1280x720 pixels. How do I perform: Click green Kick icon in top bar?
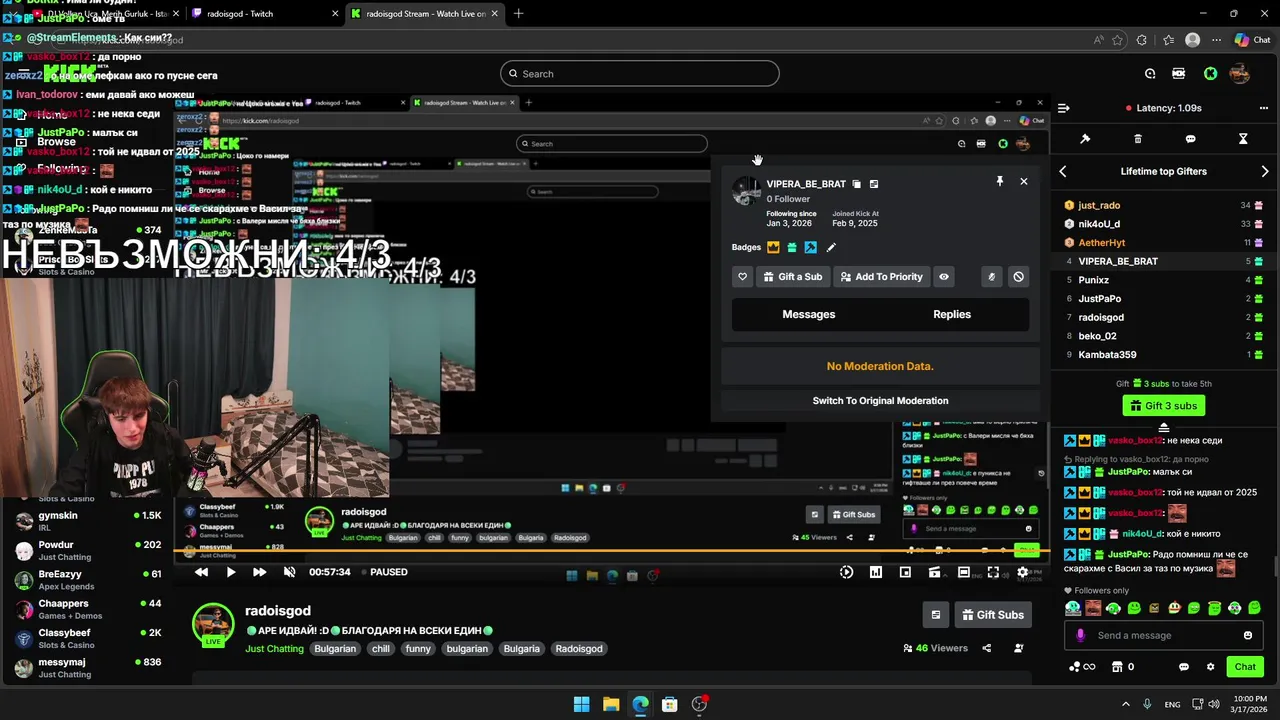tap(1210, 73)
